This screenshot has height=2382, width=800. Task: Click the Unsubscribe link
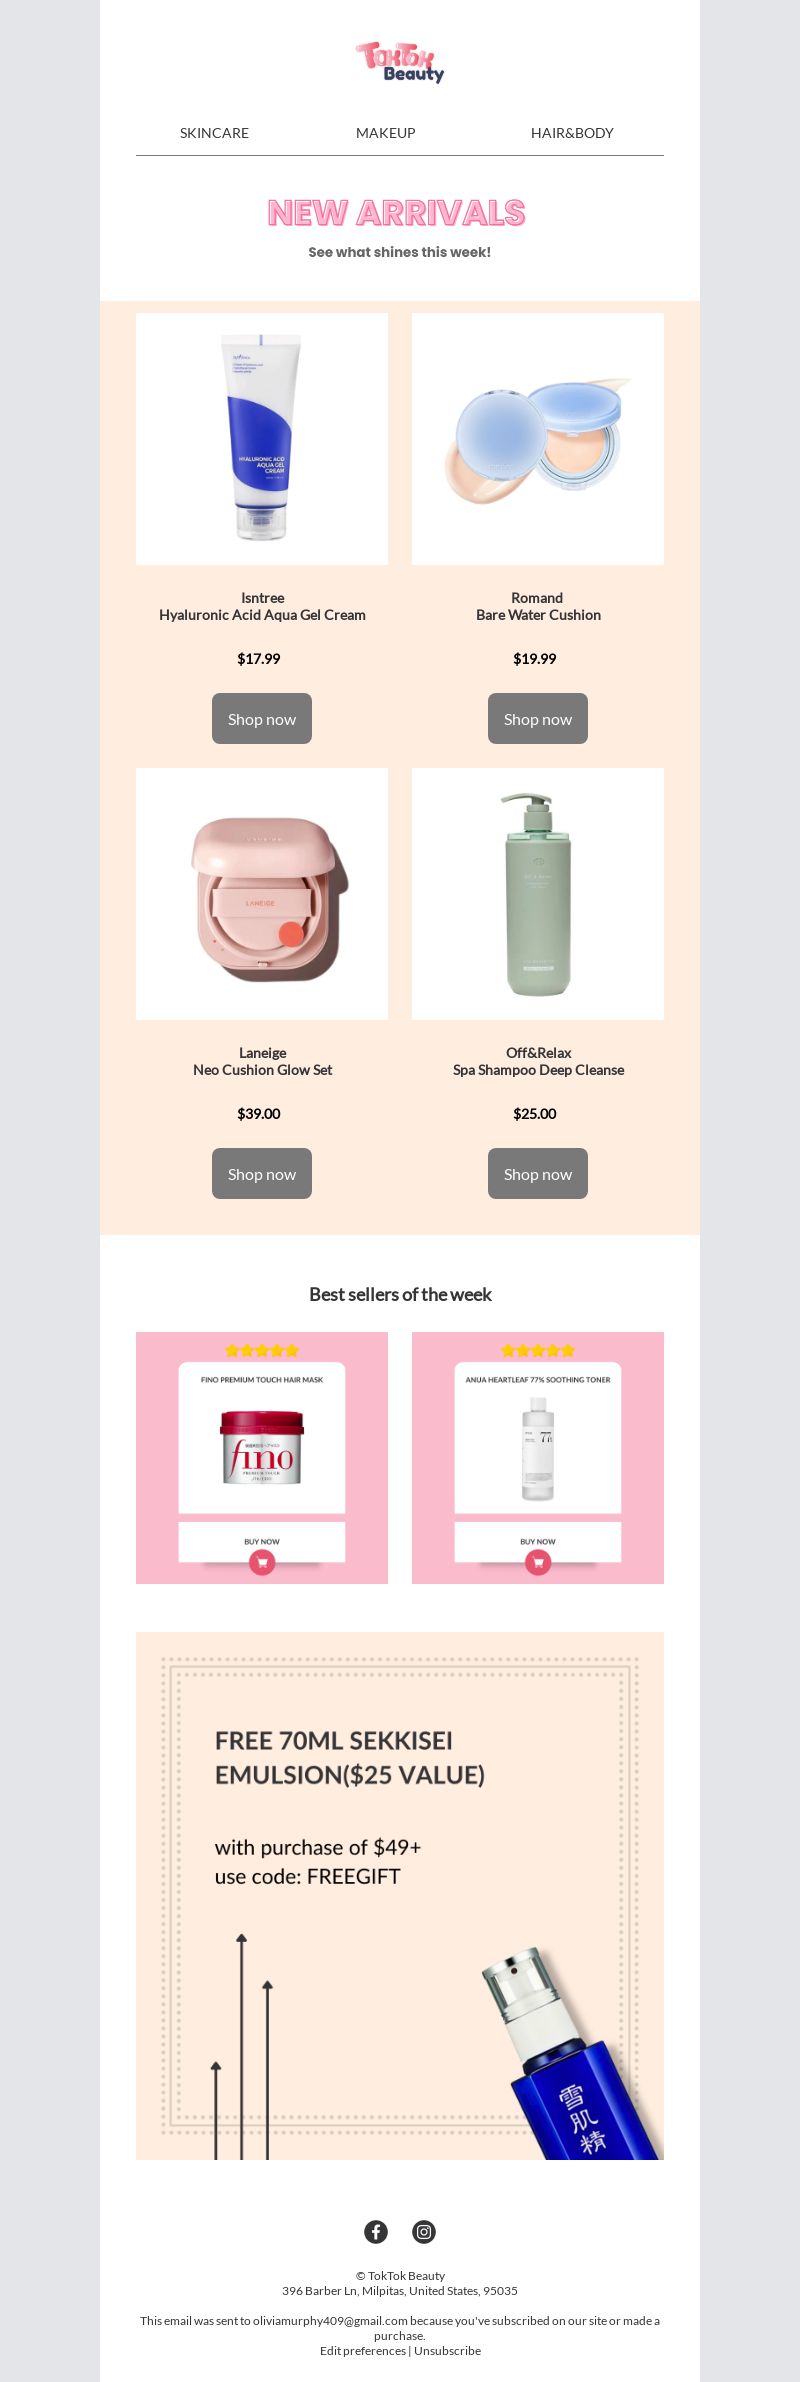[448, 2350]
